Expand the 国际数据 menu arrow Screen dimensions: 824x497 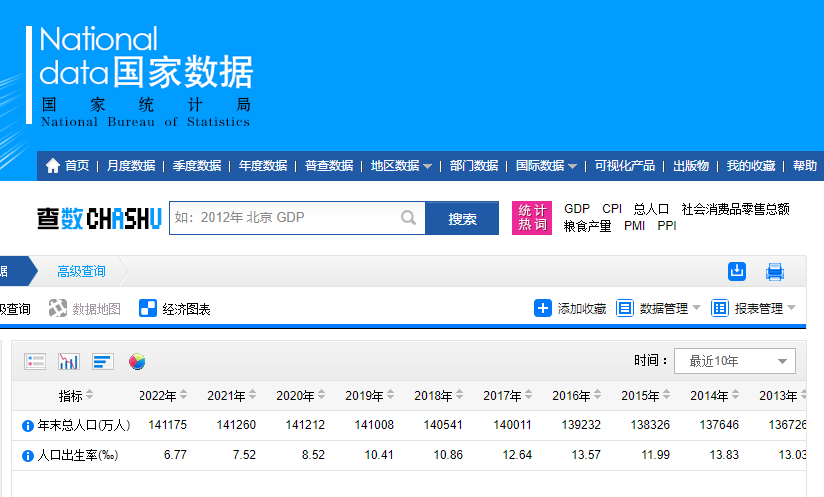coord(572,167)
